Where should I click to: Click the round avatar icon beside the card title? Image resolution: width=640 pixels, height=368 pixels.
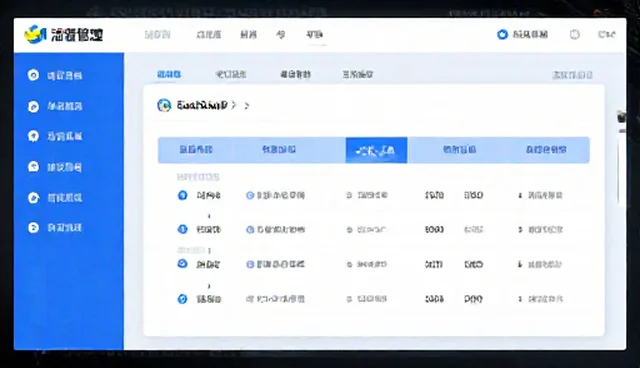pyautogui.click(x=164, y=105)
